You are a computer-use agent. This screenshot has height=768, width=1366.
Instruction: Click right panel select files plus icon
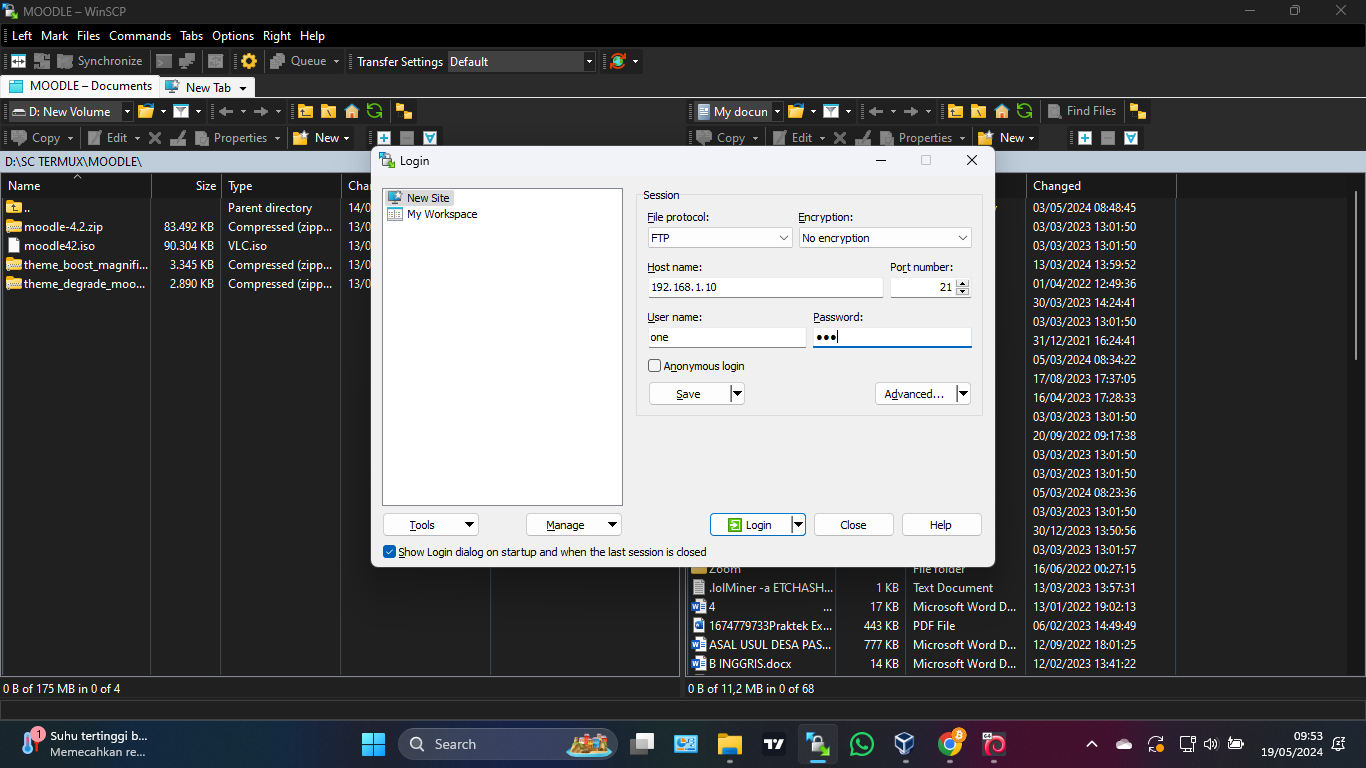click(x=1085, y=138)
